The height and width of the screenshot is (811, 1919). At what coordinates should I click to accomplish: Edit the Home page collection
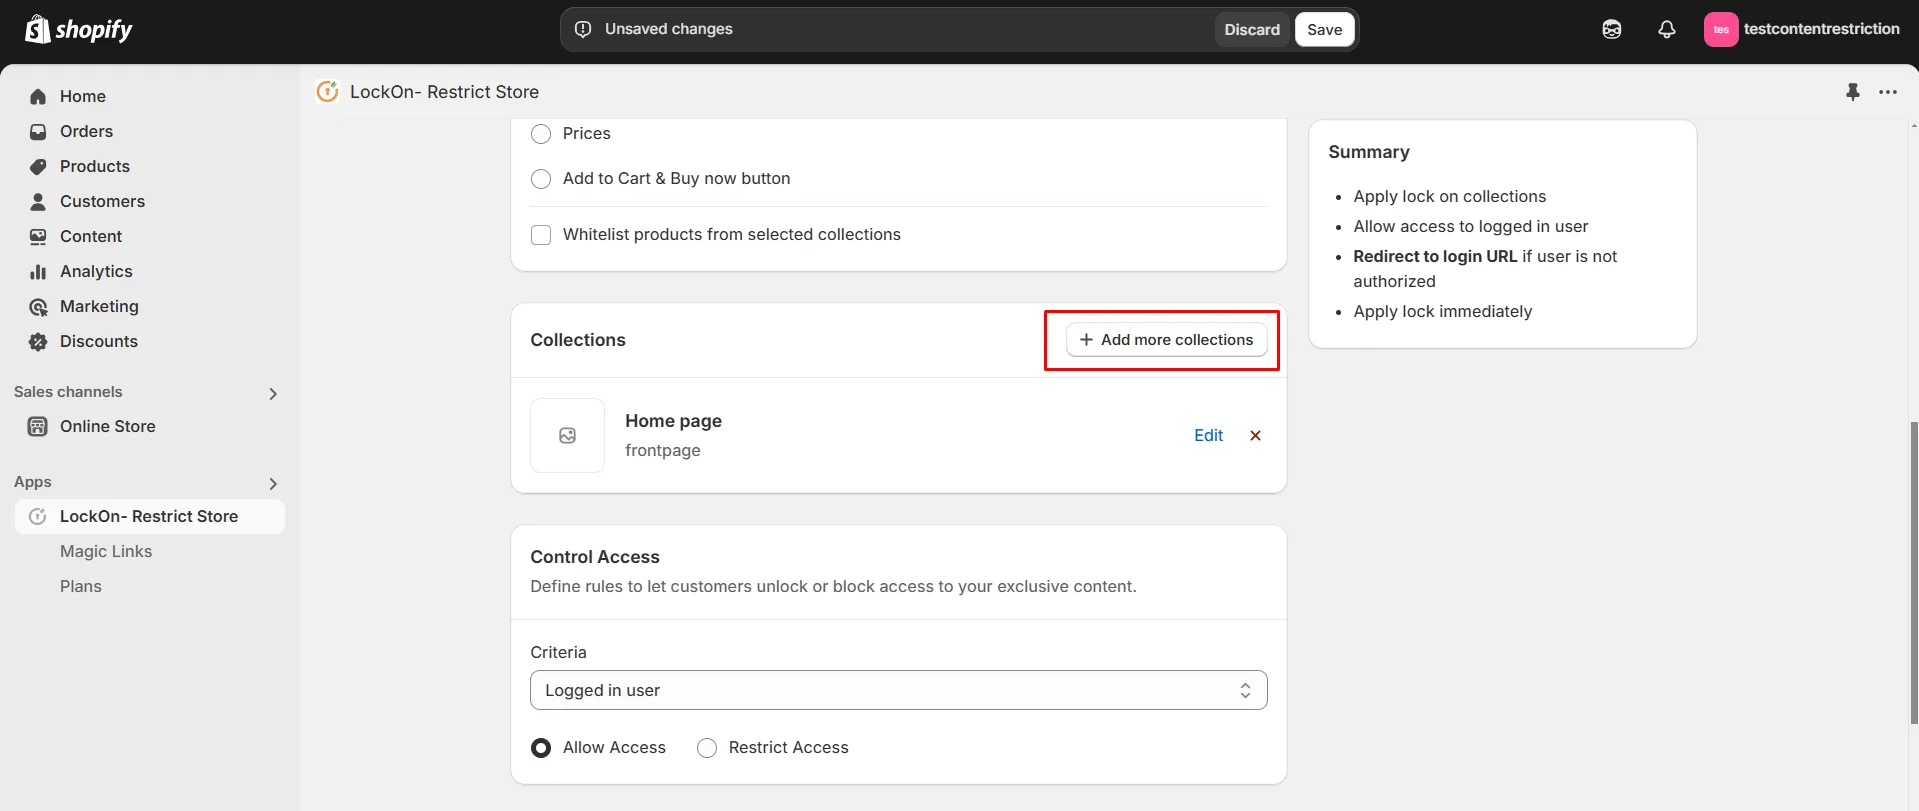(1208, 435)
